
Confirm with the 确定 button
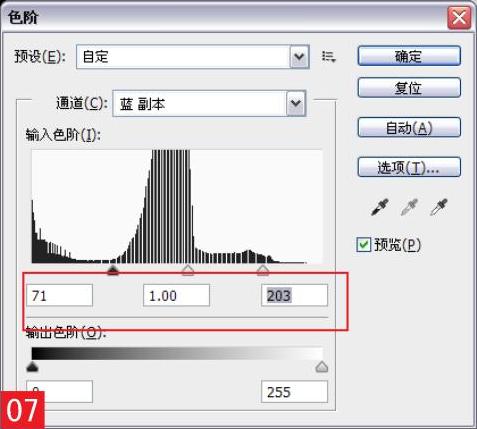409,56
